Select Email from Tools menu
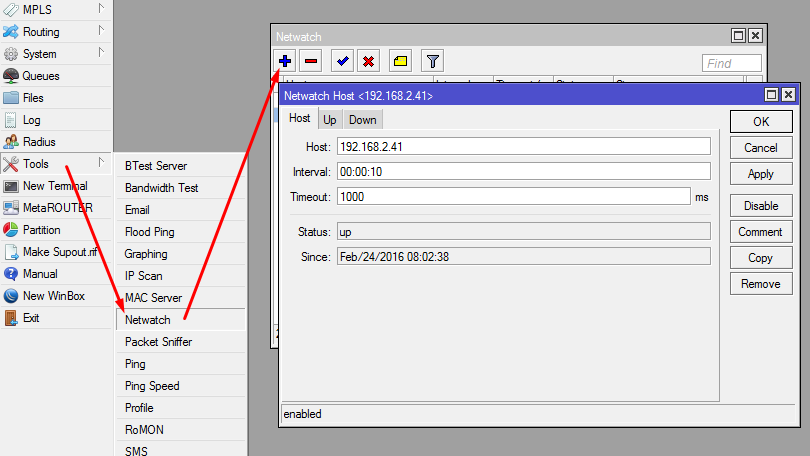This screenshot has height=456, width=810. point(180,210)
